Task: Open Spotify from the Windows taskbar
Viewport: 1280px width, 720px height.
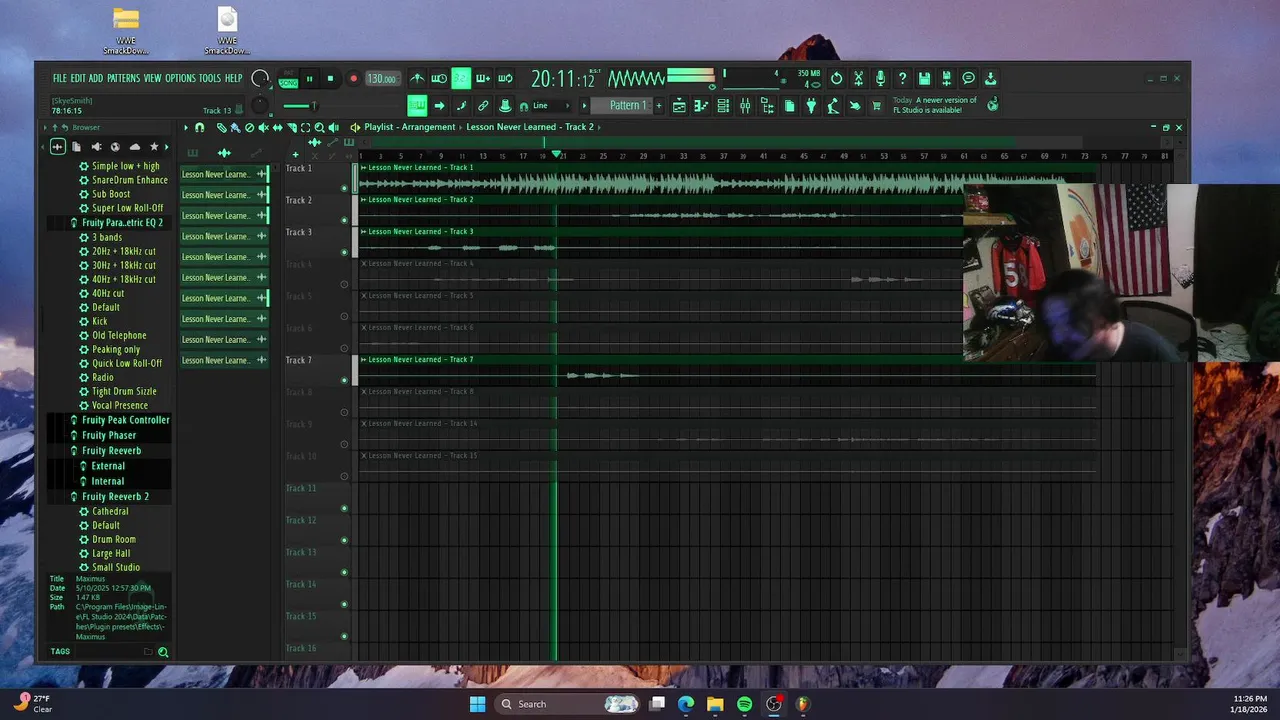Action: pyautogui.click(x=744, y=704)
